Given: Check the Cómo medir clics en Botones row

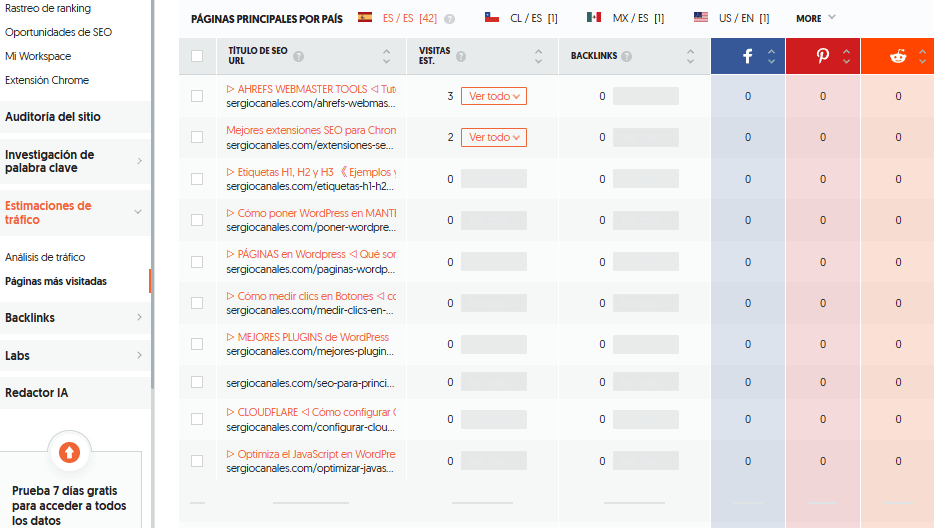Looking at the screenshot, I should tap(197, 303).
